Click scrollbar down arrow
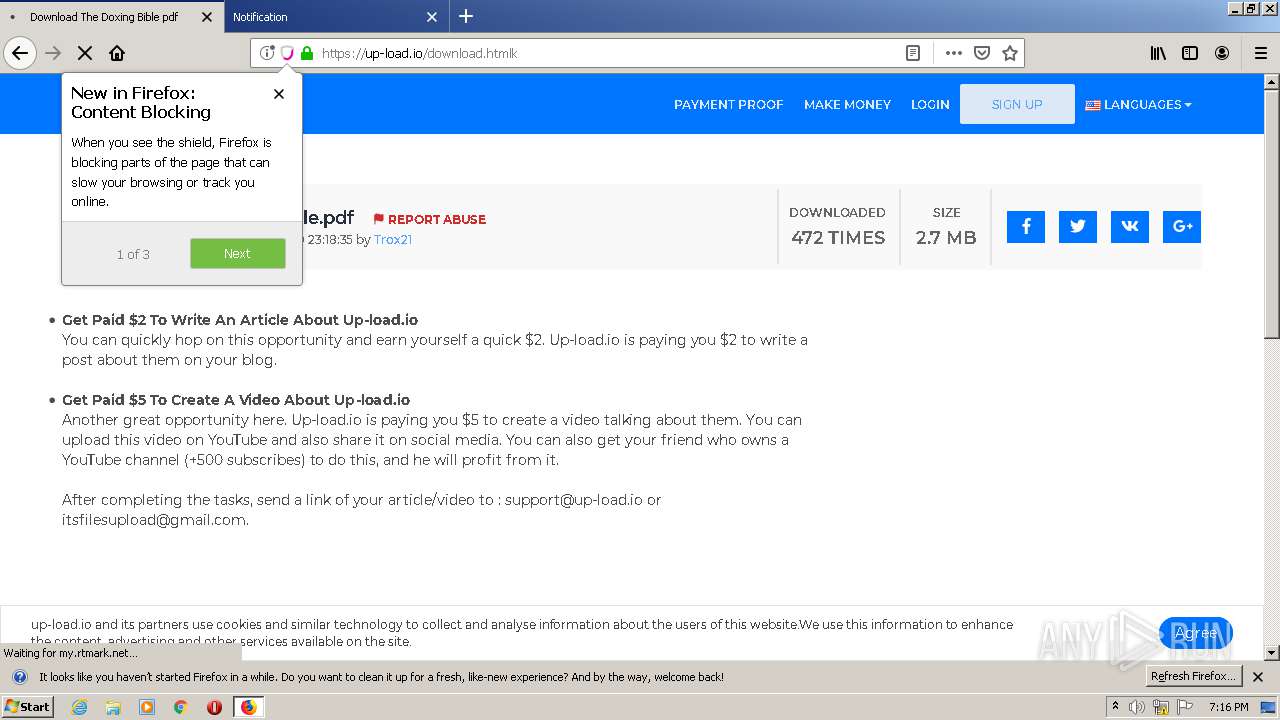 [x=1272, y=653]
